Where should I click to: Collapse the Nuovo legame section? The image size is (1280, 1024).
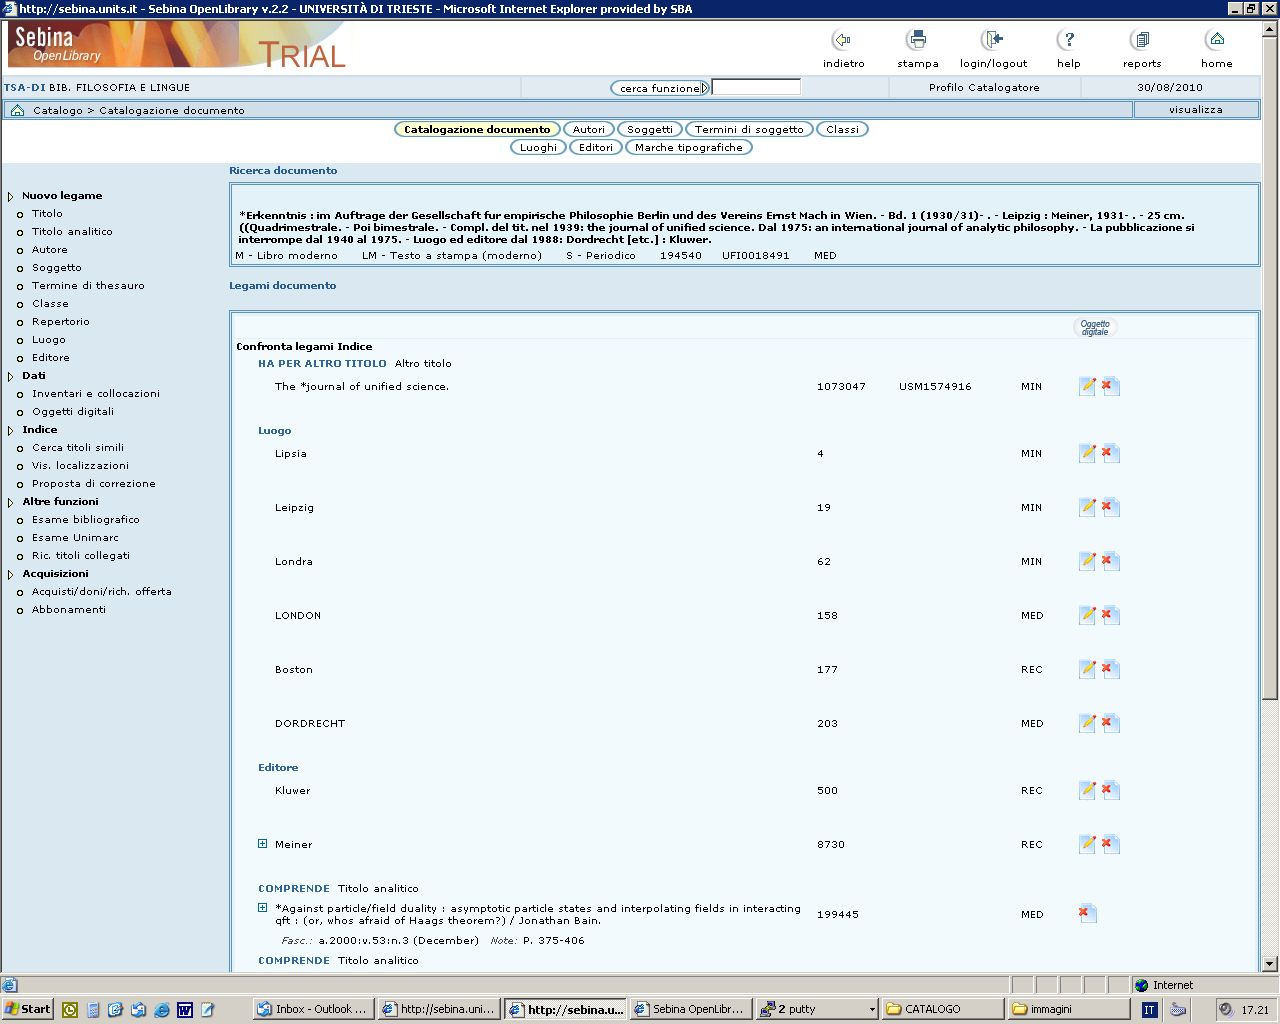pos(11,197)
